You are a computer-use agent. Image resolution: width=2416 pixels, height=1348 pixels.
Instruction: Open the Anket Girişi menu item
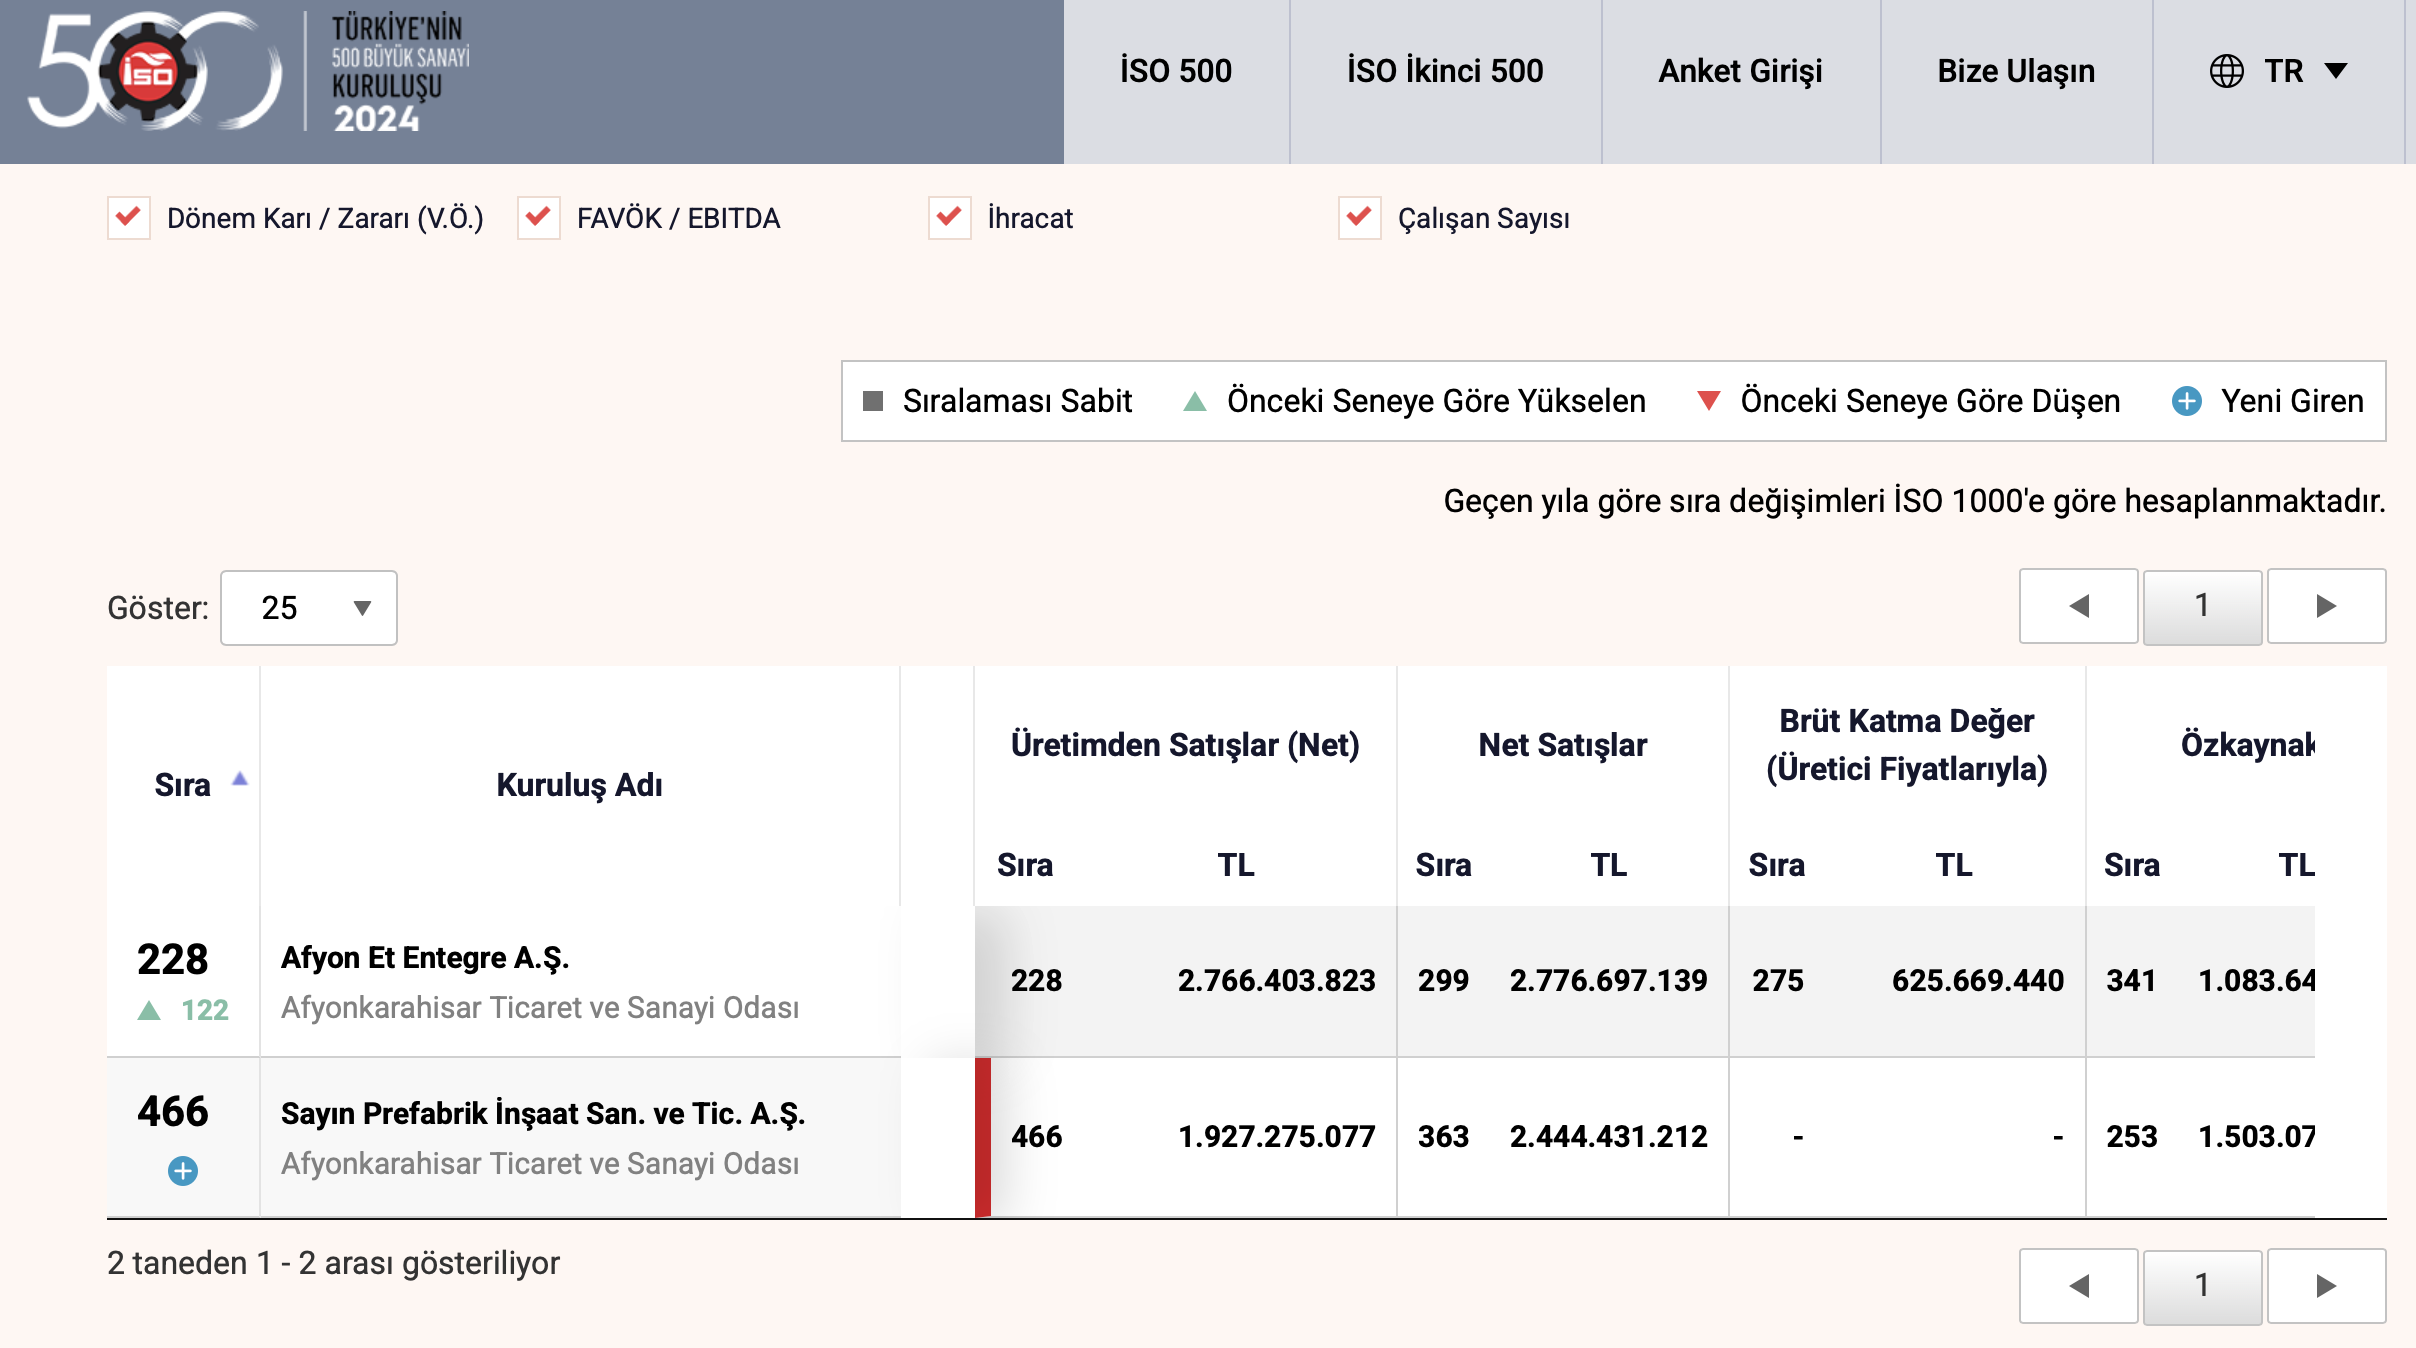point(1741,71)
